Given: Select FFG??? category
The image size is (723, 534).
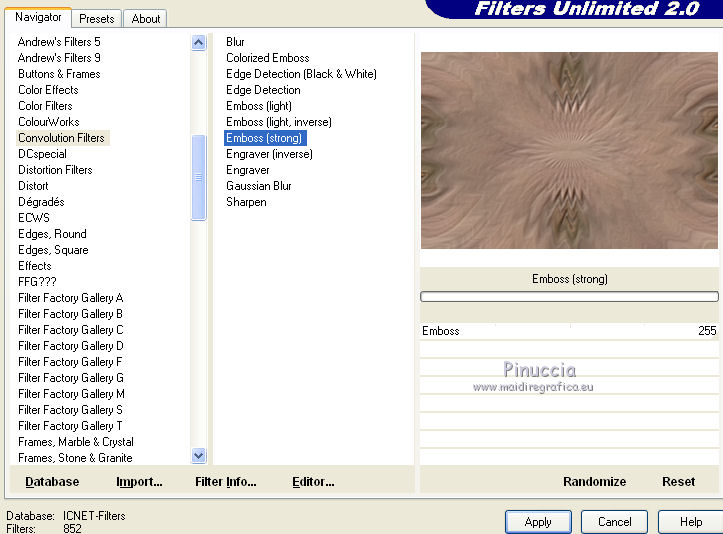Looking at the screenshot, I should (x=37, y=282).
